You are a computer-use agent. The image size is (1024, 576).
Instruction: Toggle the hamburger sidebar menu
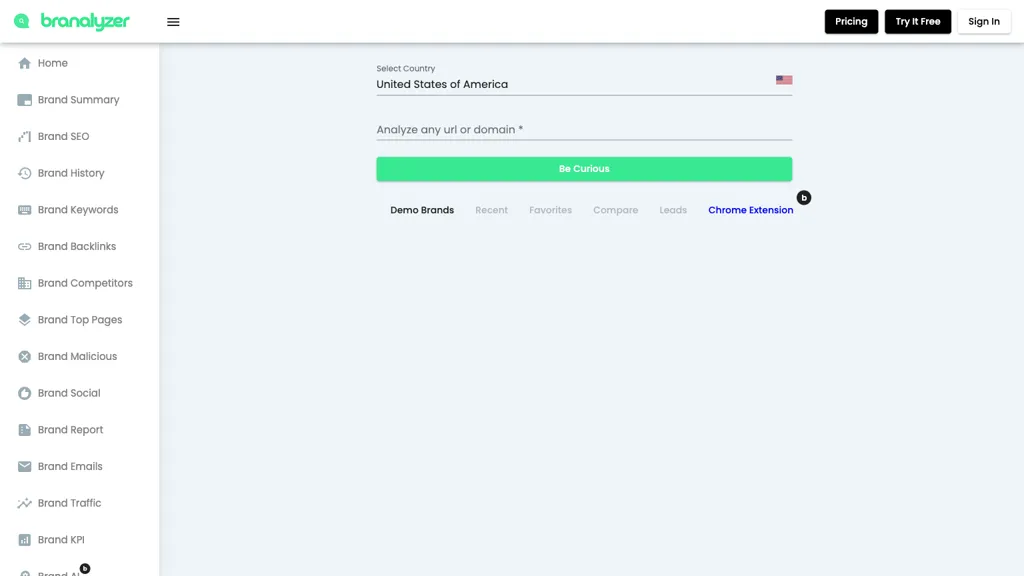pyautogui.click(x=173, y=22)
